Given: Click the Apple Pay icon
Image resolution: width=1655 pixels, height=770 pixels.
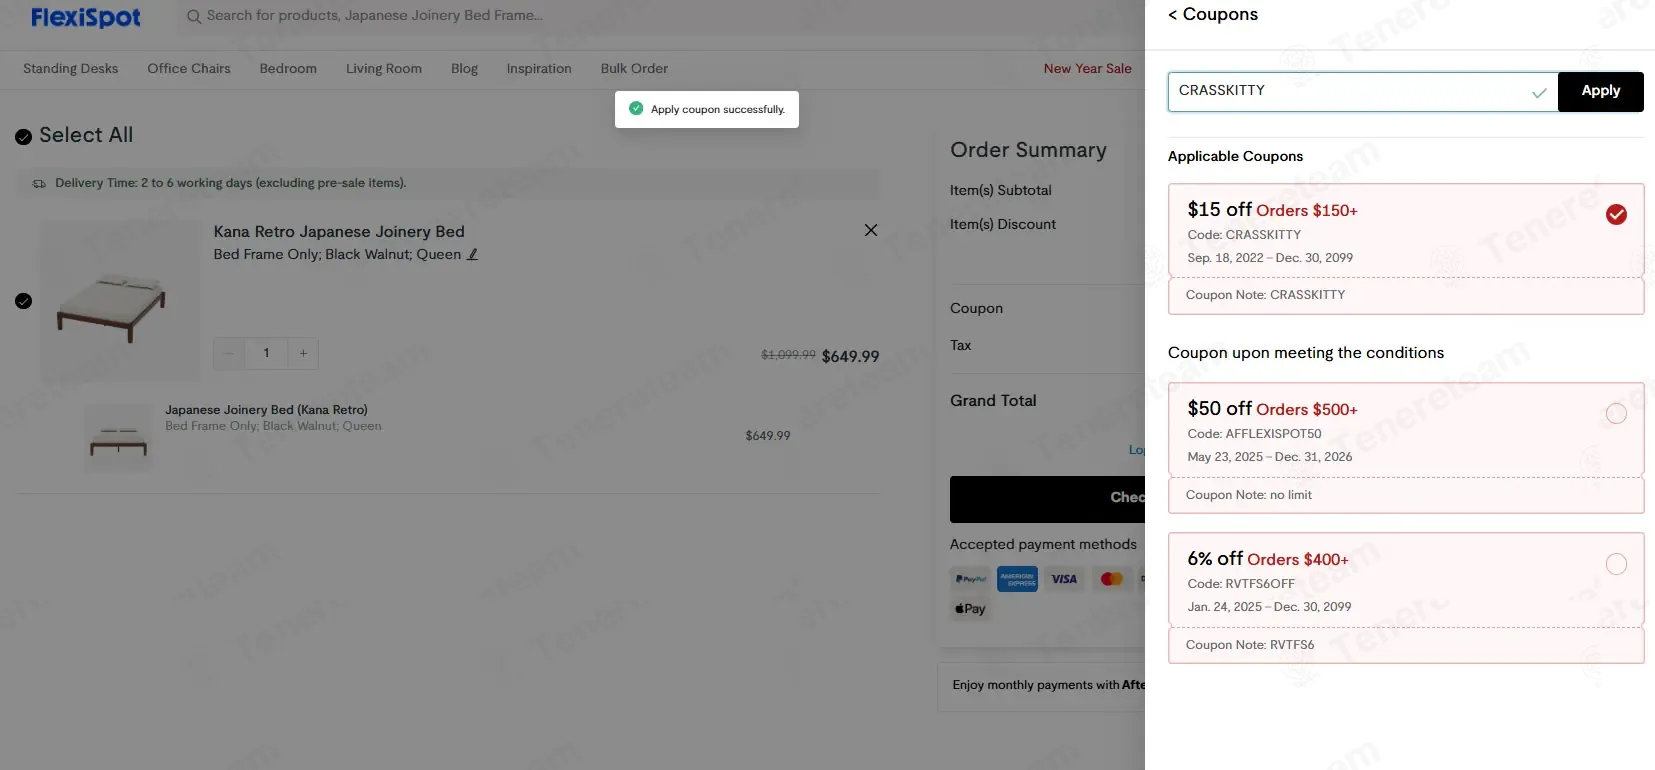Looking at the screenshot, I should pyautogui.click(x=970, y=609).
